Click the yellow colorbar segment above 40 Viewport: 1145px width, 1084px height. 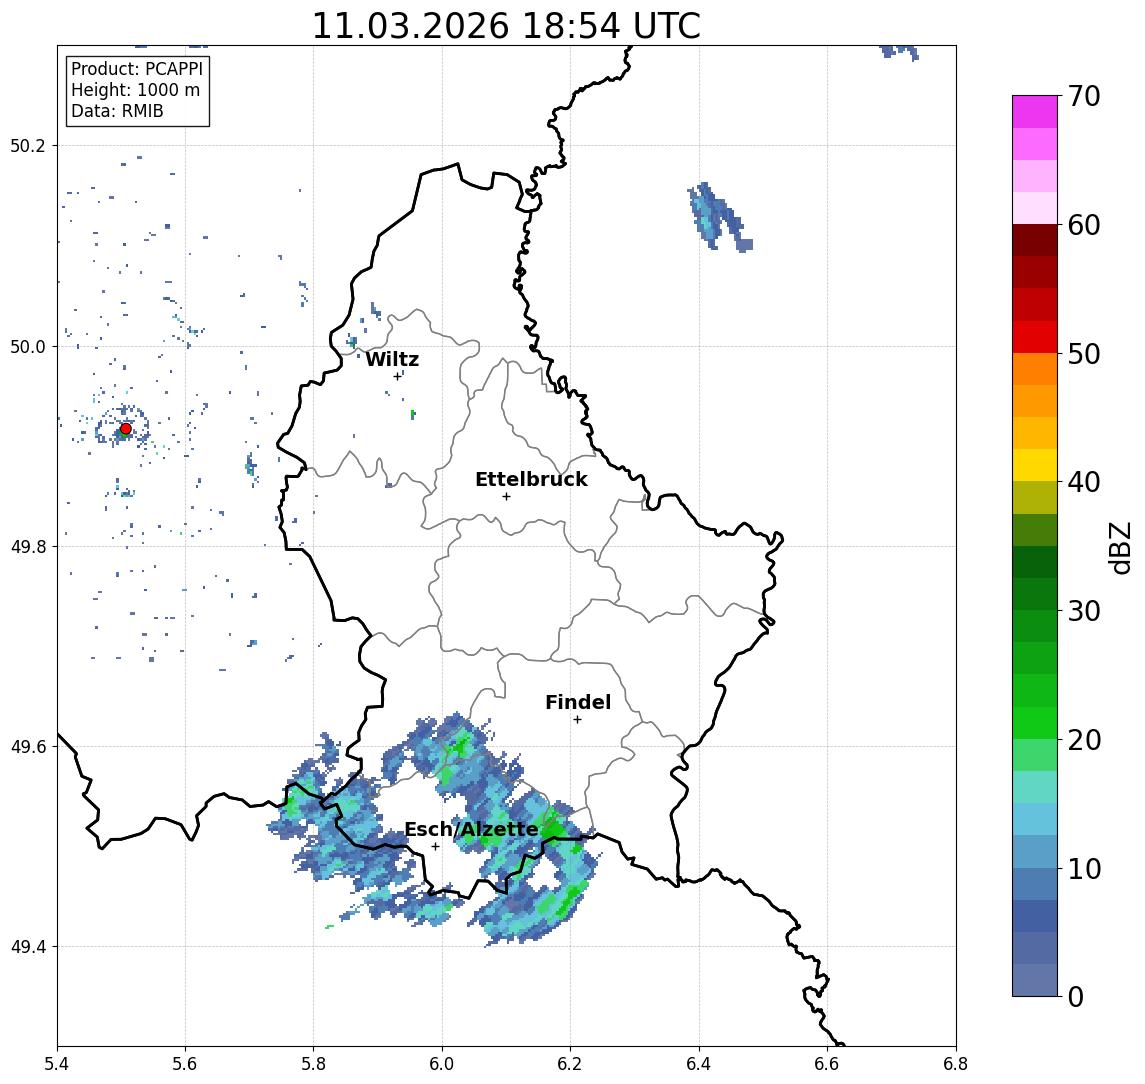pyautogui.click(x=1035, y=465)
